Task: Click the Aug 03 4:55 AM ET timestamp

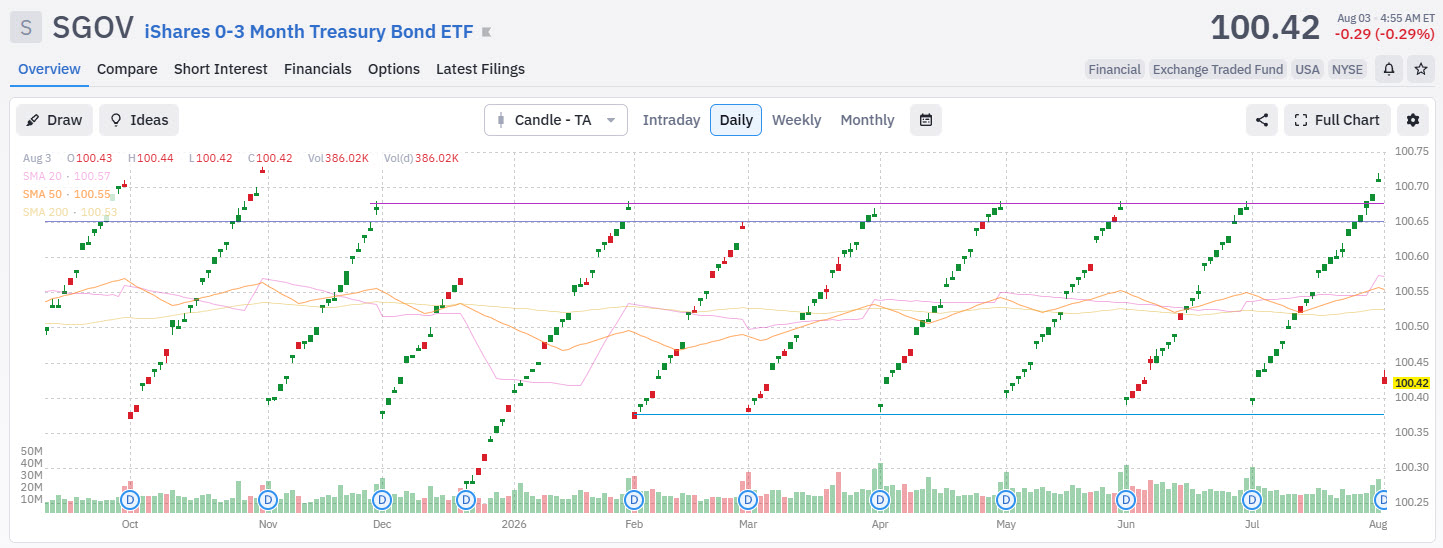Action: pos(1384,17)
